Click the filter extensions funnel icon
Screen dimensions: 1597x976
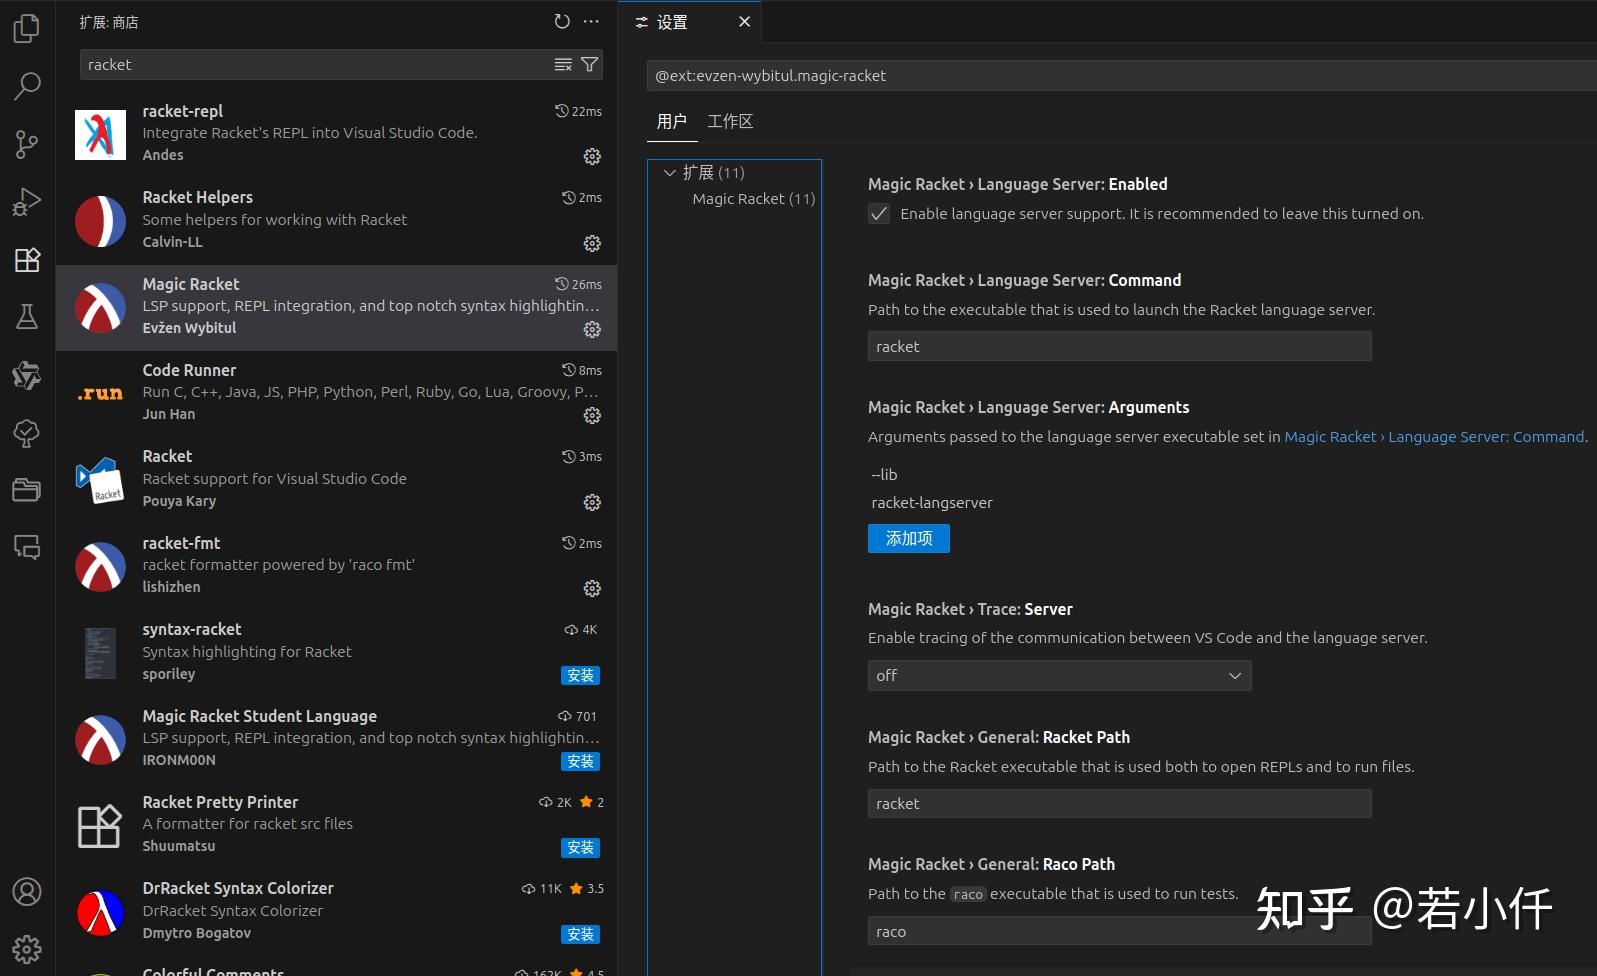pyautogui.click(x=590, y=64)
